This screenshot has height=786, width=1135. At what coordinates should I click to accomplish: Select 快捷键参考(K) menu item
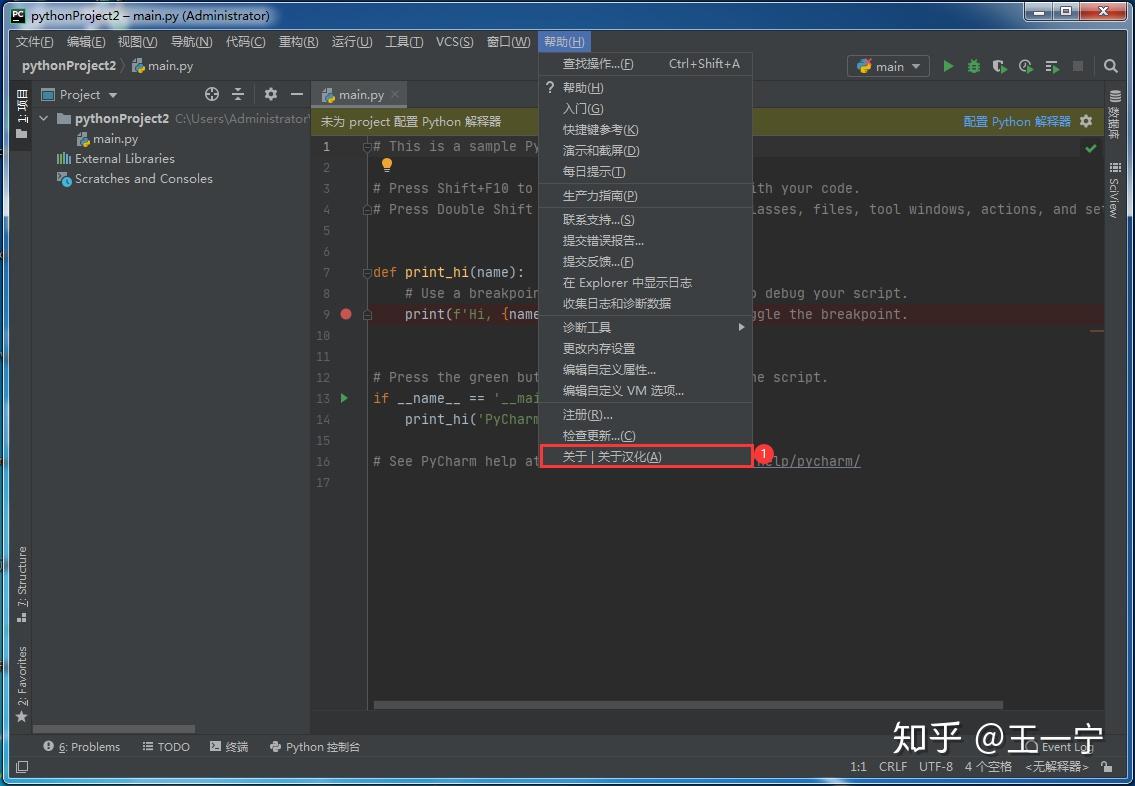point(646,130)
